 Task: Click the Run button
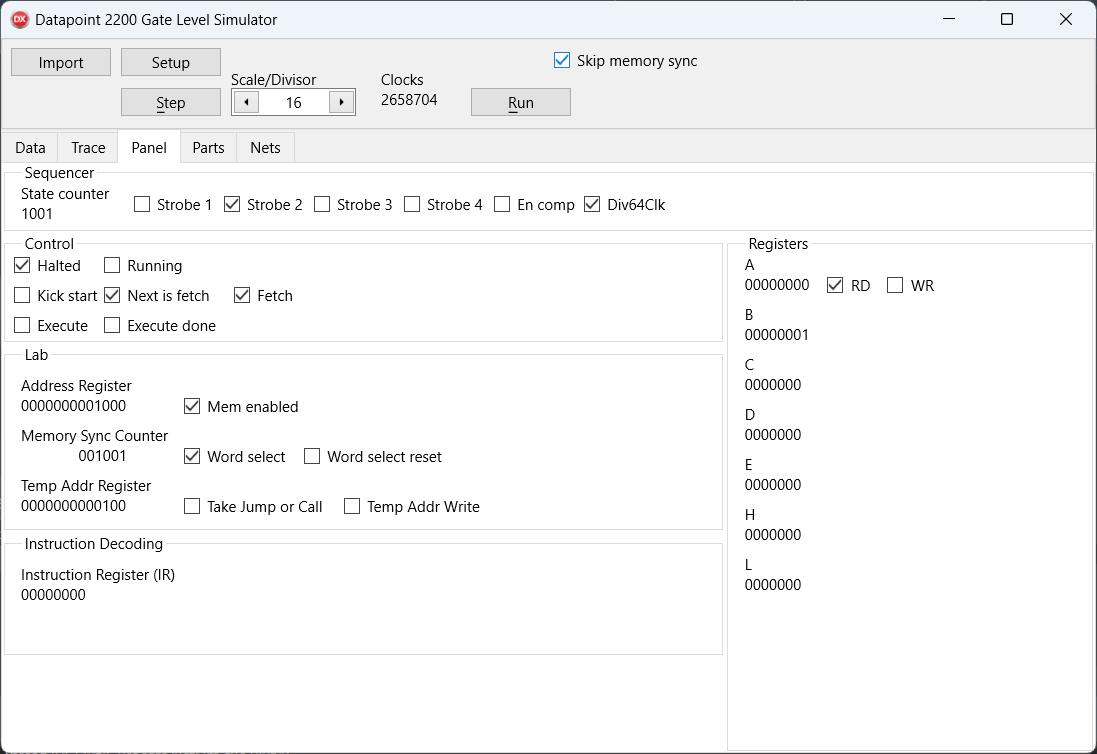[521, 102]
